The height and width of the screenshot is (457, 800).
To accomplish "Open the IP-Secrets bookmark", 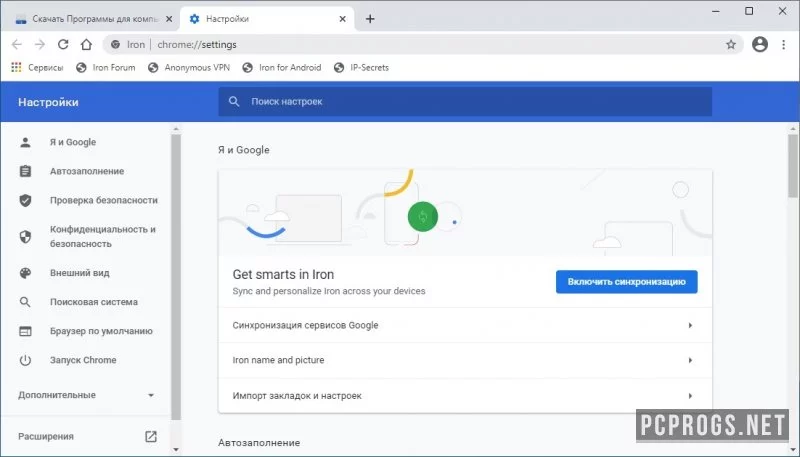I will pos(361,67).
